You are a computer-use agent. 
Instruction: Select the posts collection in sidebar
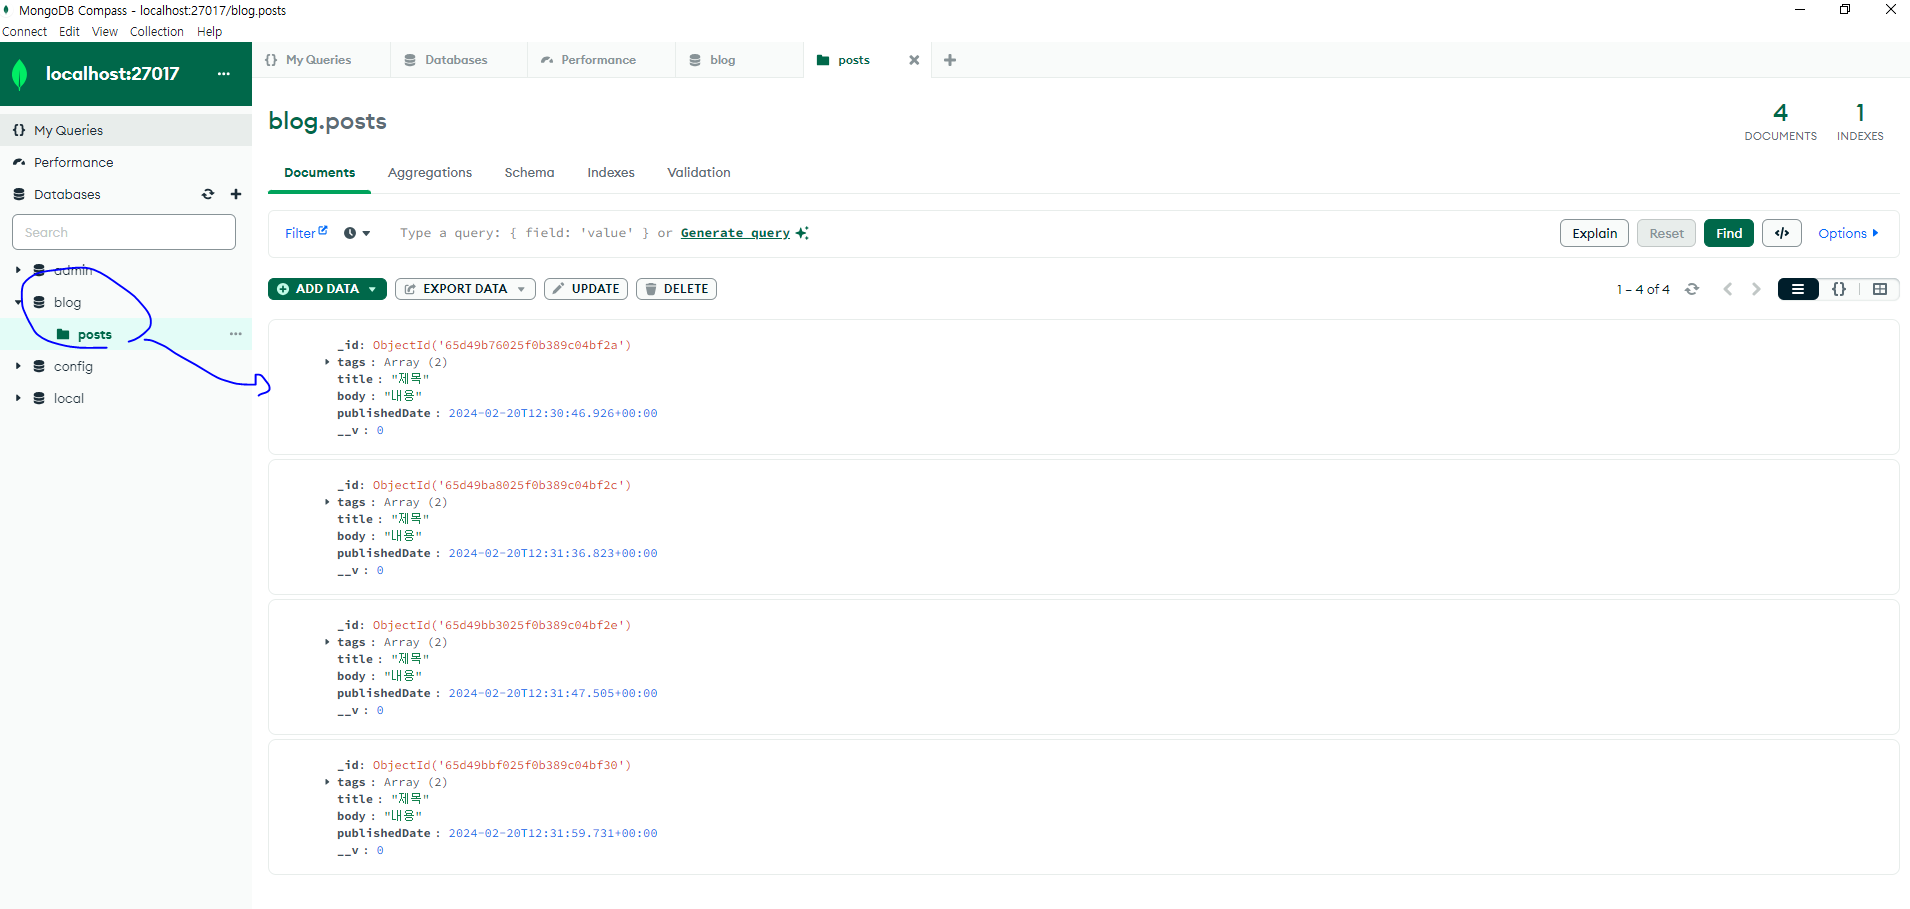pos(126,334)
